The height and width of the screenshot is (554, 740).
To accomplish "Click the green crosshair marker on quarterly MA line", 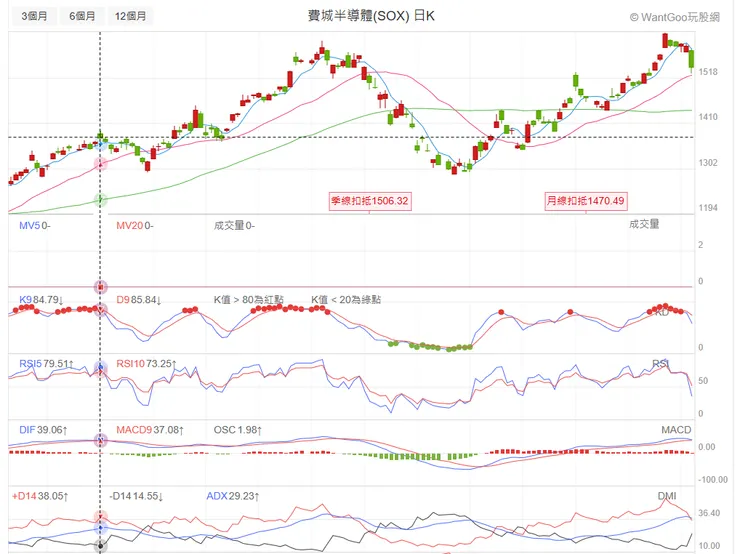I will pos(100,200).
